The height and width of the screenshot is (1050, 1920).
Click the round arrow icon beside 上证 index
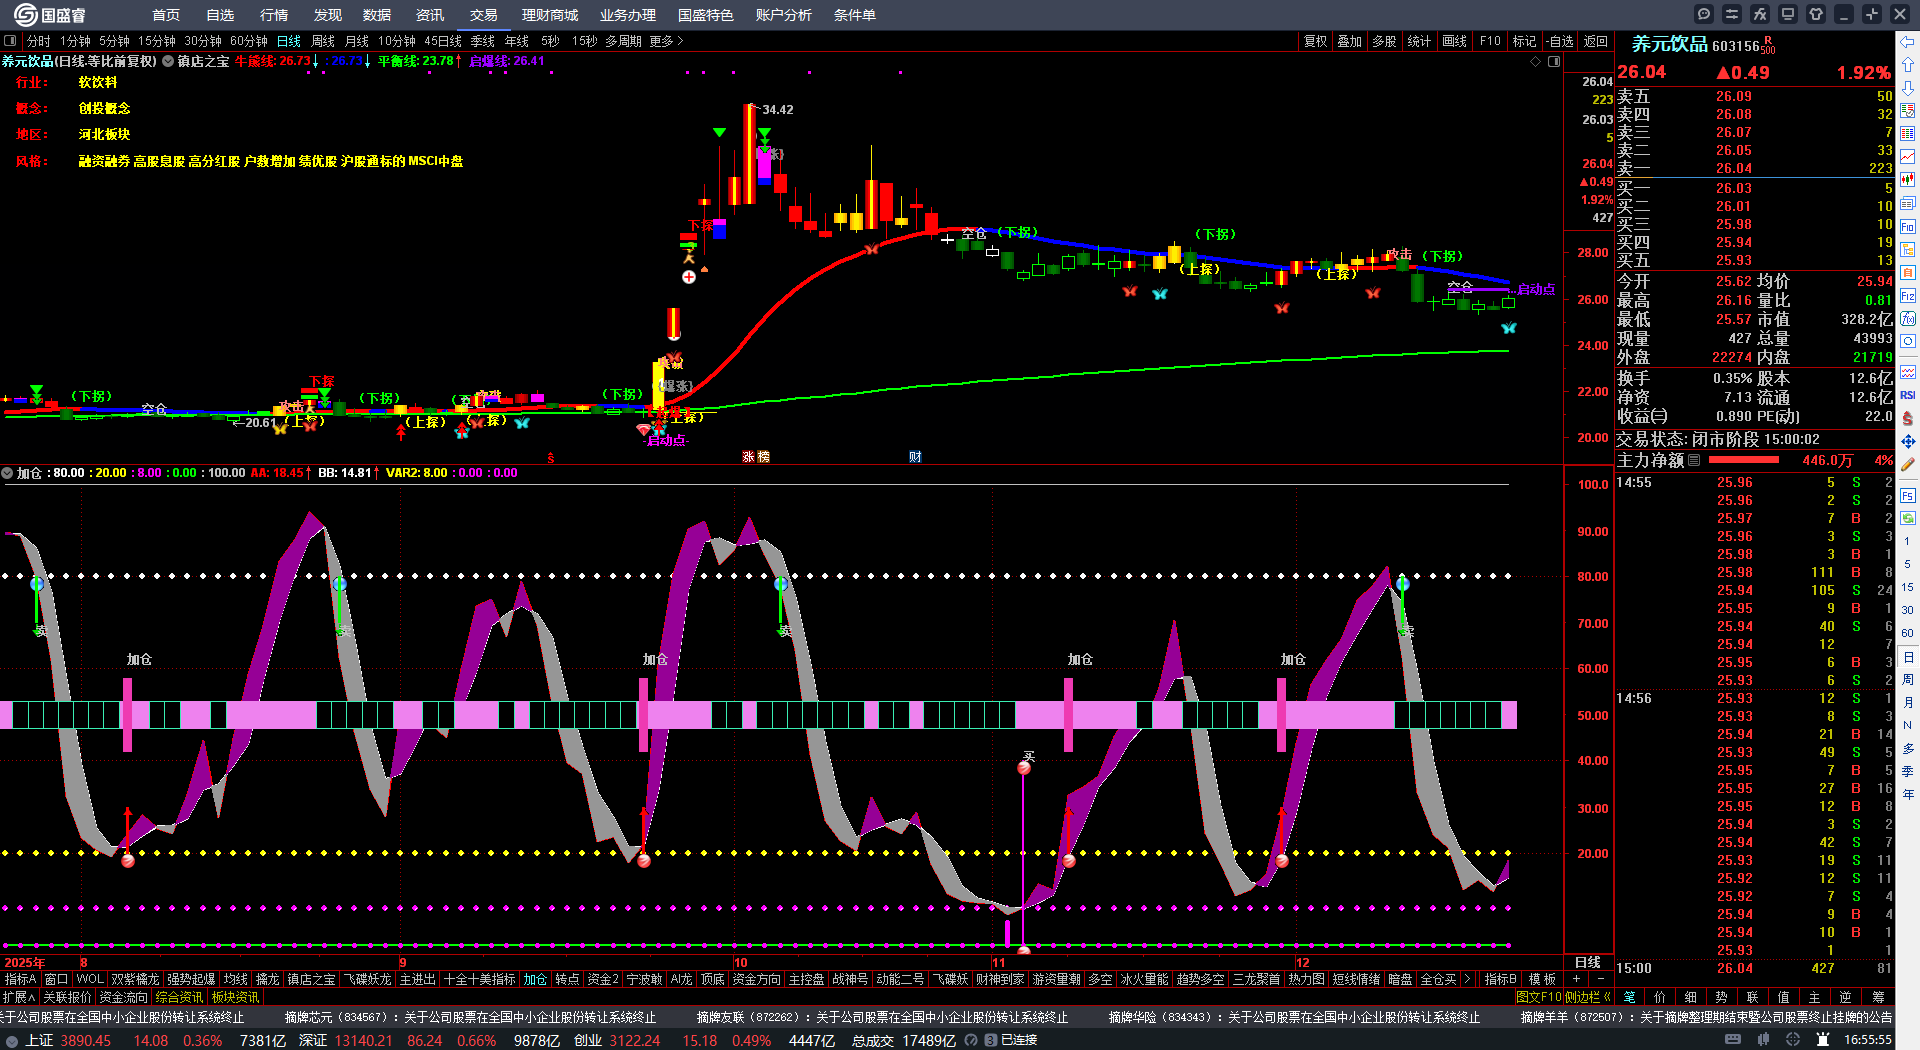[x=12, y=1041]
